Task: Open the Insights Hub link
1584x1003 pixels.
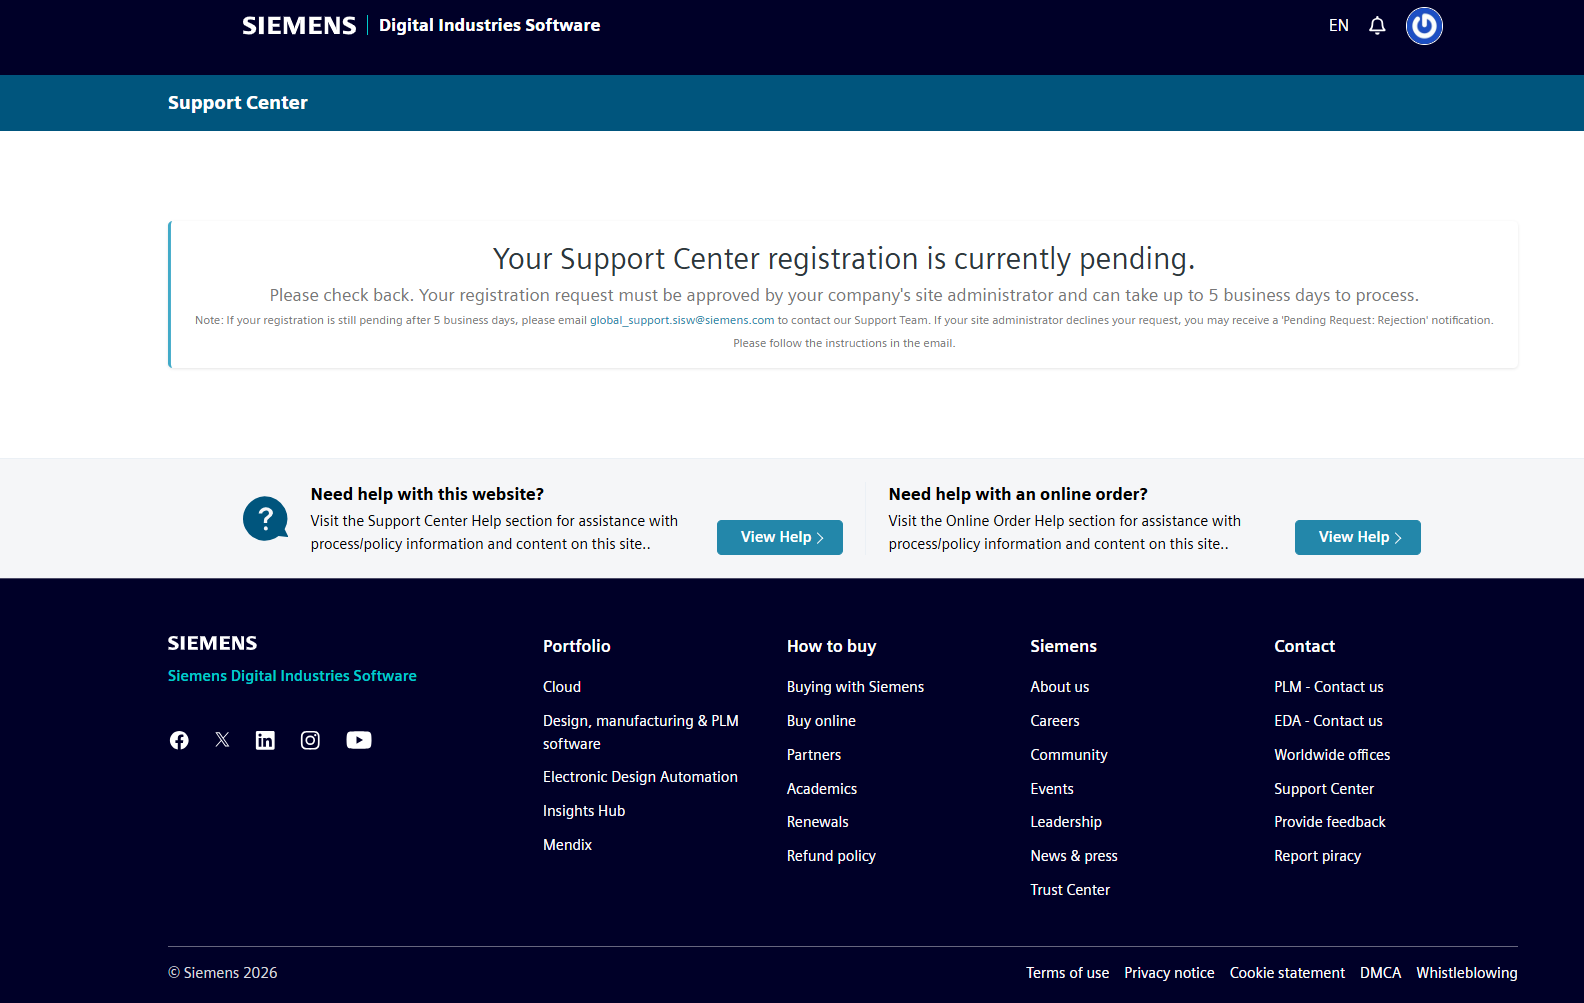Action: pos(584,811)
